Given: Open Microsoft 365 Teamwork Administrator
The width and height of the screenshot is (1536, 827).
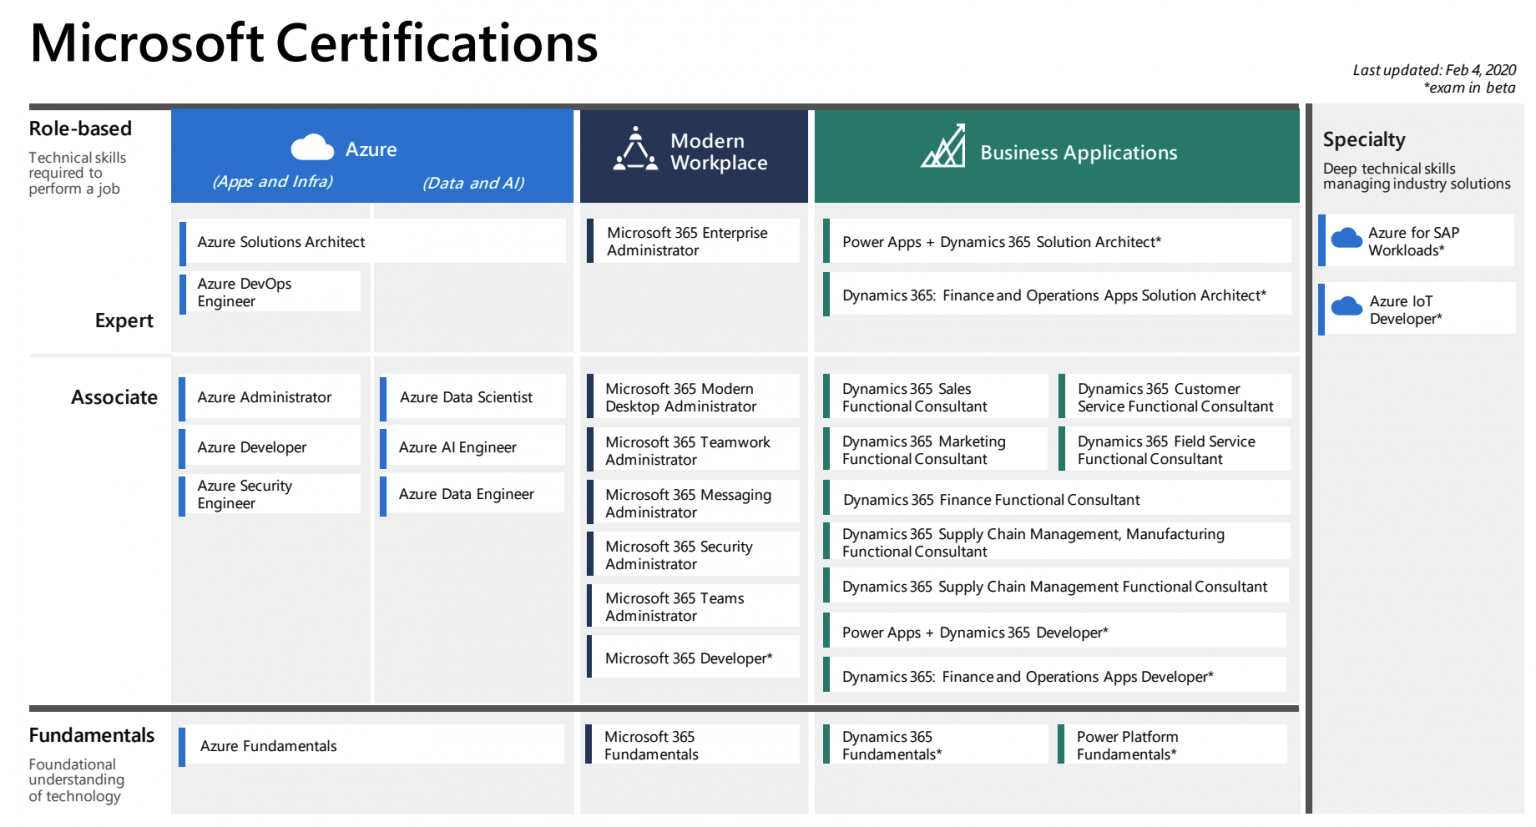Looking at the screenshot, I should 694,450.
